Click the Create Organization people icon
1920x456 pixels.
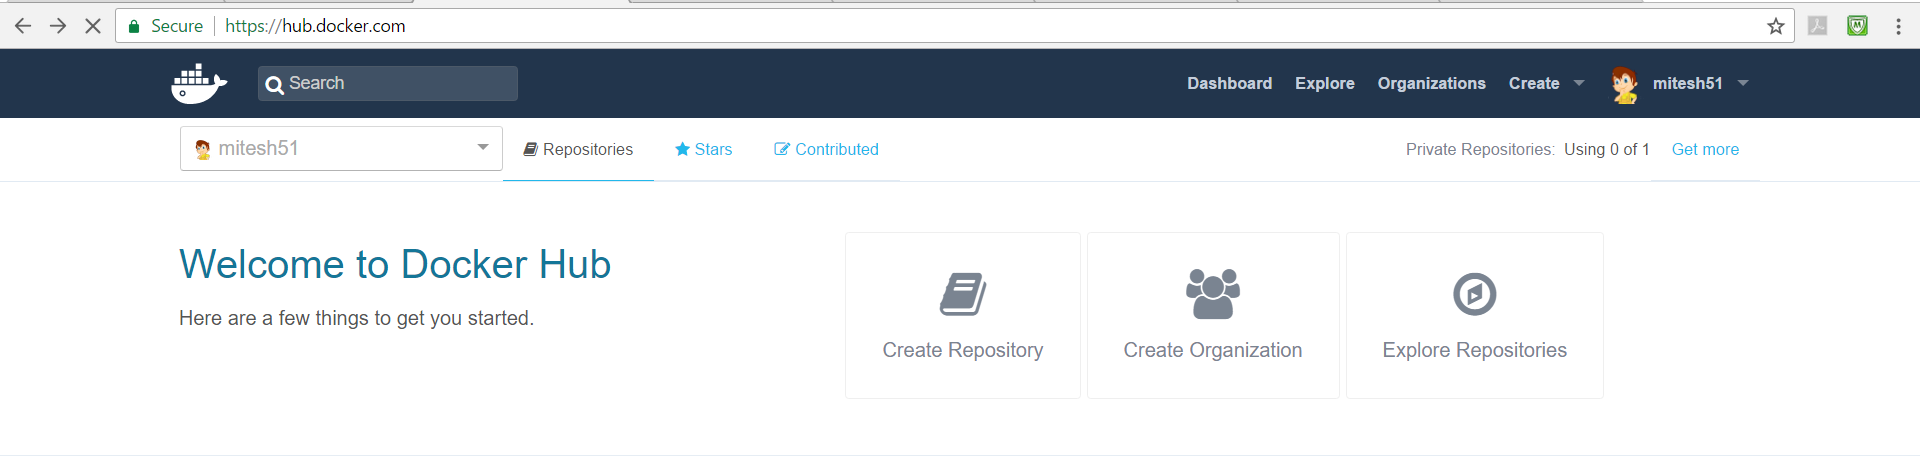click(1213, 294)
